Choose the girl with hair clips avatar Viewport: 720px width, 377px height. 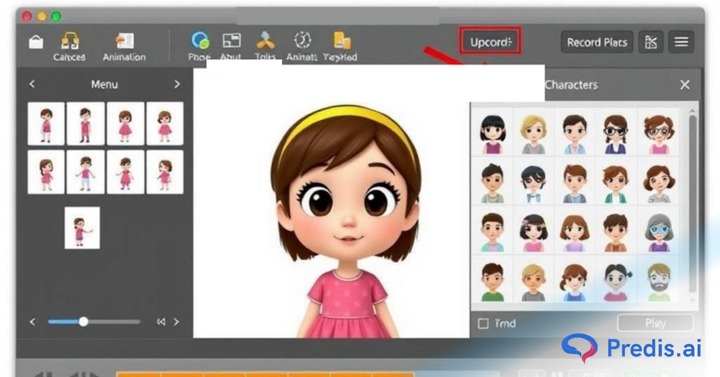click(x=533, y=232)
